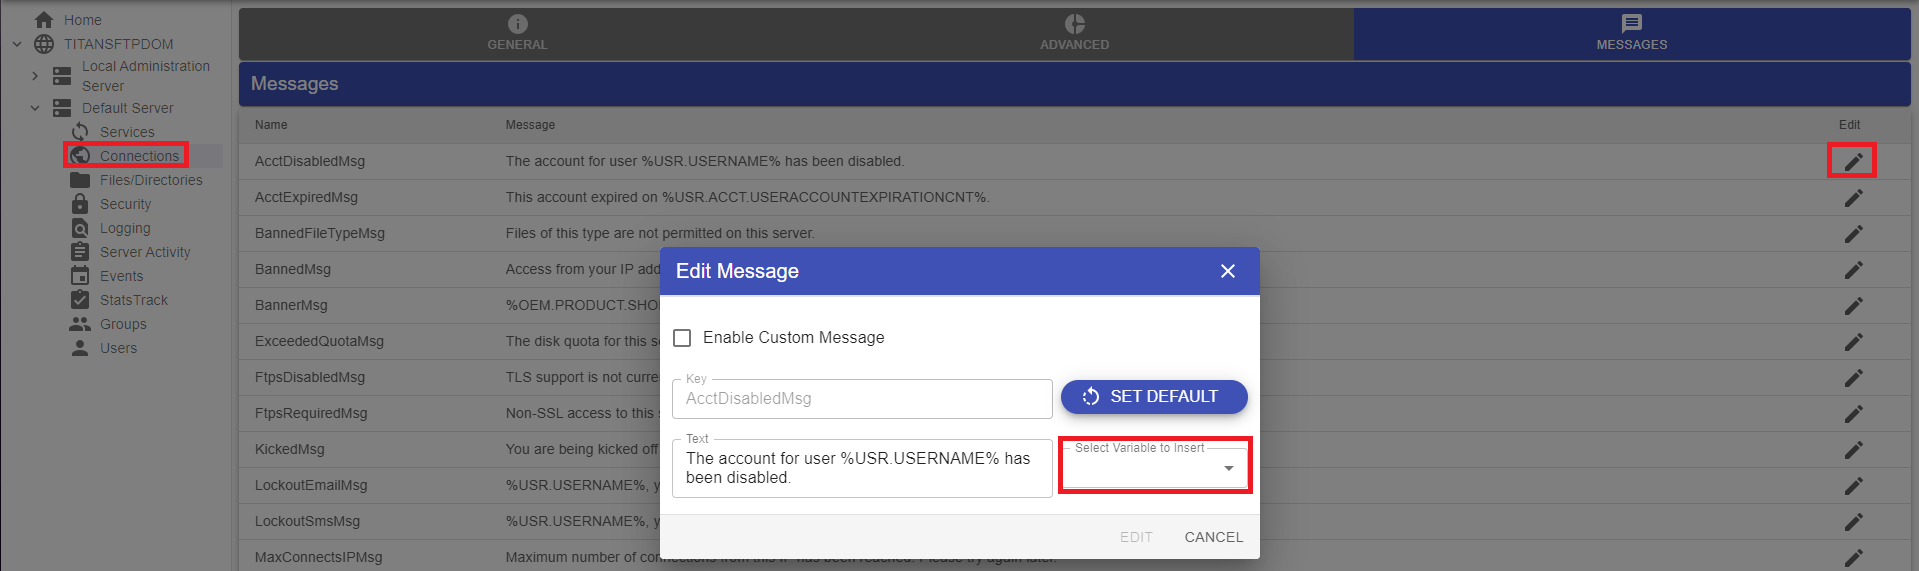Collapse the Default Server tree node

[x=35, y=108]
